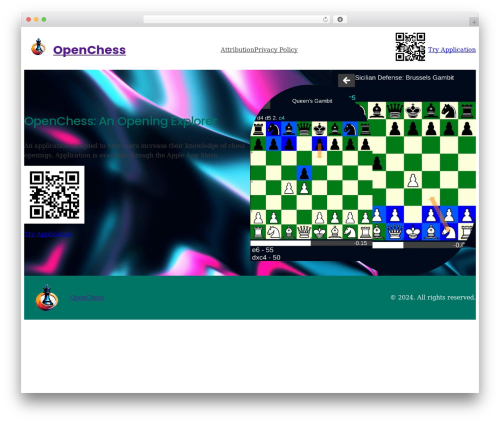Click the Try Application link below the large QR code
Screen dimensions: 500x423
[x=48, y=234]
